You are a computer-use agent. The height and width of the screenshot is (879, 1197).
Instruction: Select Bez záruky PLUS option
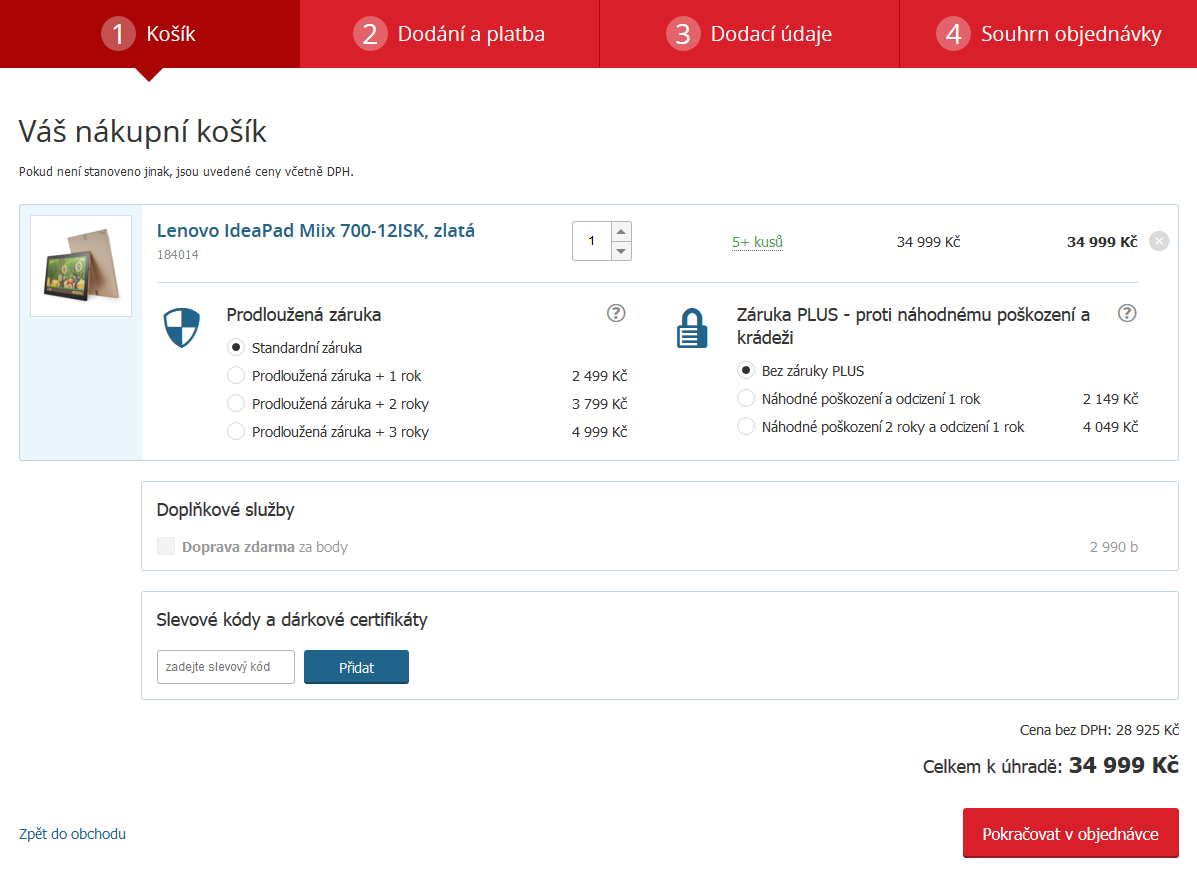coord(746,370)
